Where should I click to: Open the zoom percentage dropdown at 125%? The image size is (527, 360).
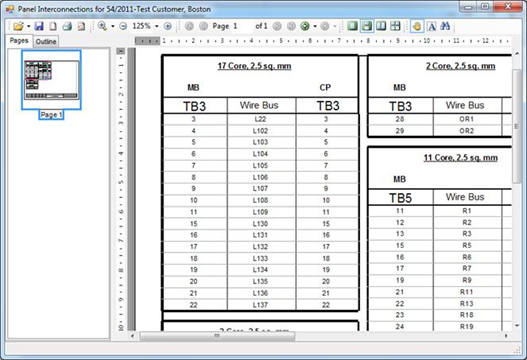(x=157, y=26)
